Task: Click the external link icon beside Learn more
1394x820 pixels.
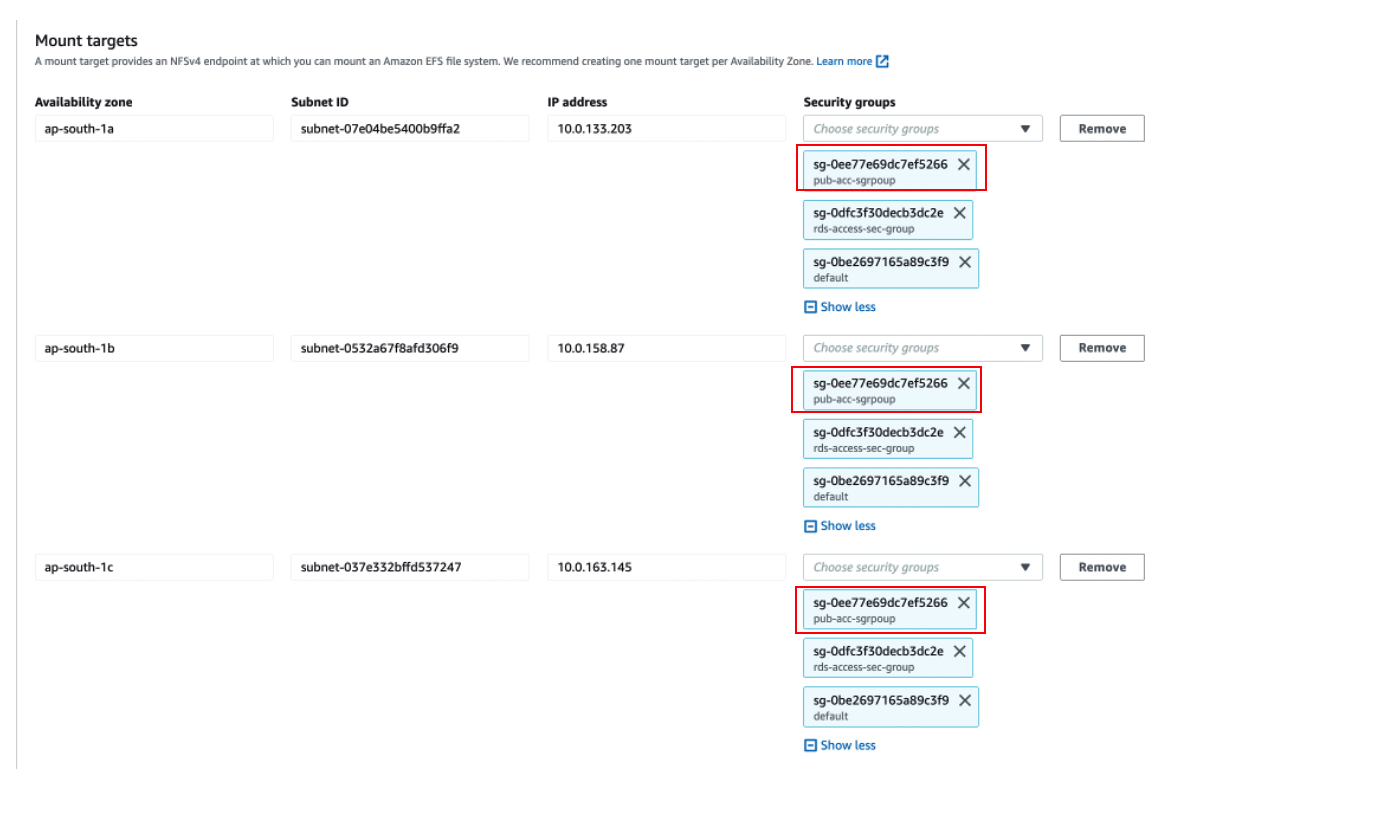Action: (x=882, y=61)
